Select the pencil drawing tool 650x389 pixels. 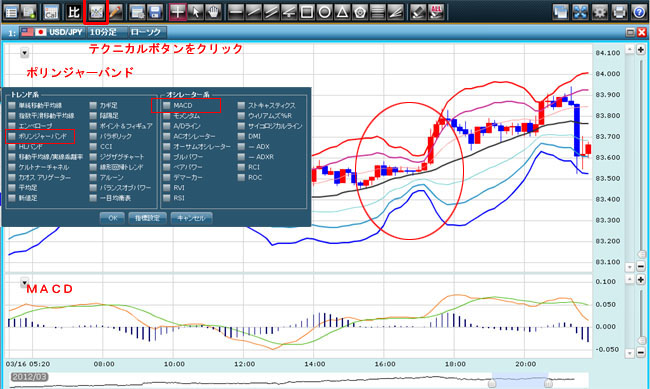click(x=115, y=12)
